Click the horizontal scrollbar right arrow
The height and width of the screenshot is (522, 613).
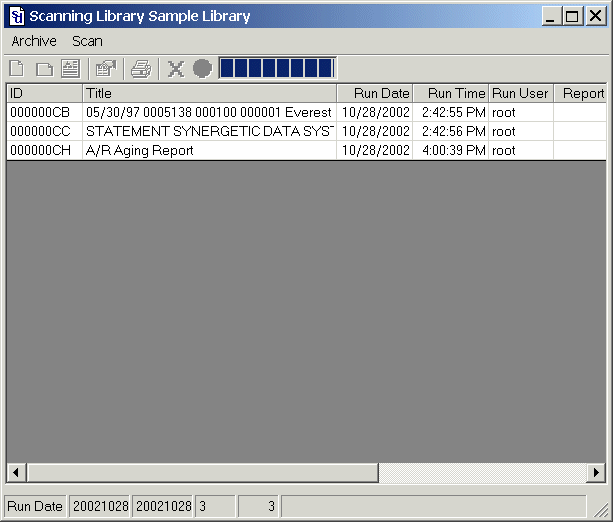[596, 472]
